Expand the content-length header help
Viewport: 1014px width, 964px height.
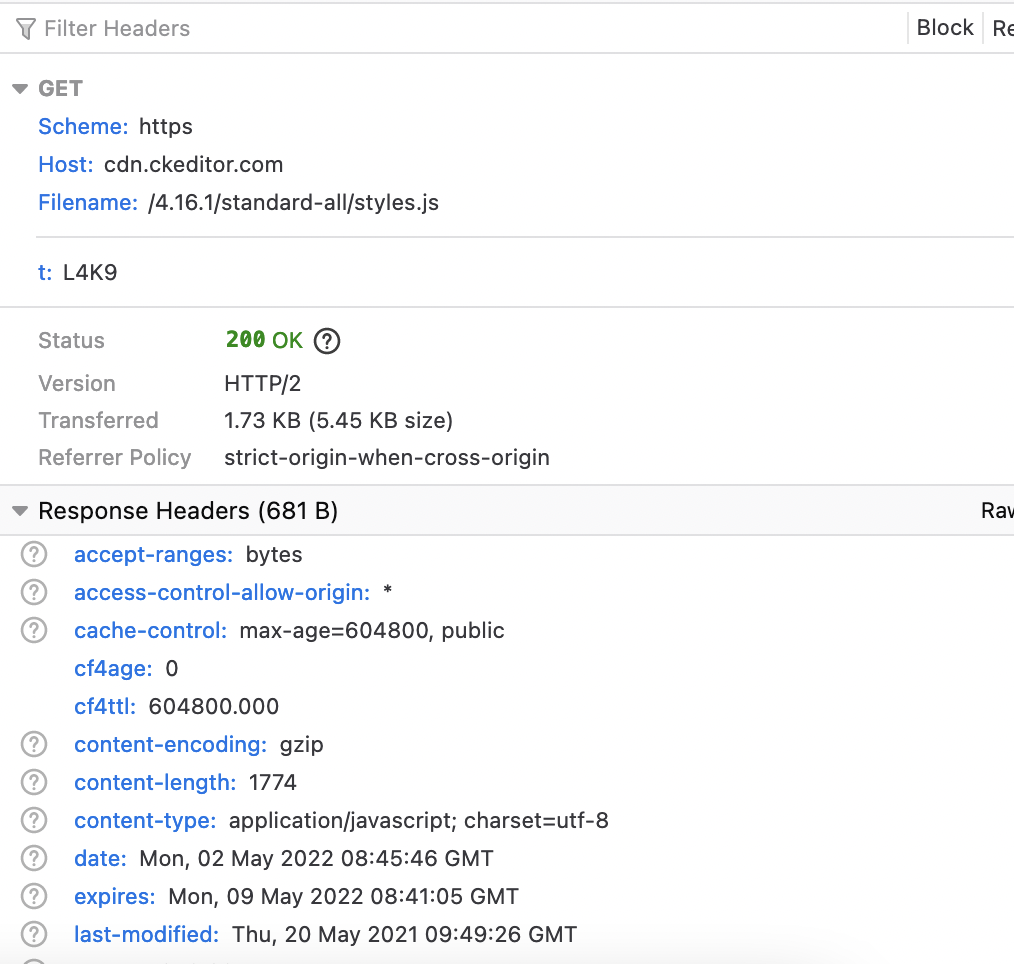pyautogui.click(x=33, y=782)
